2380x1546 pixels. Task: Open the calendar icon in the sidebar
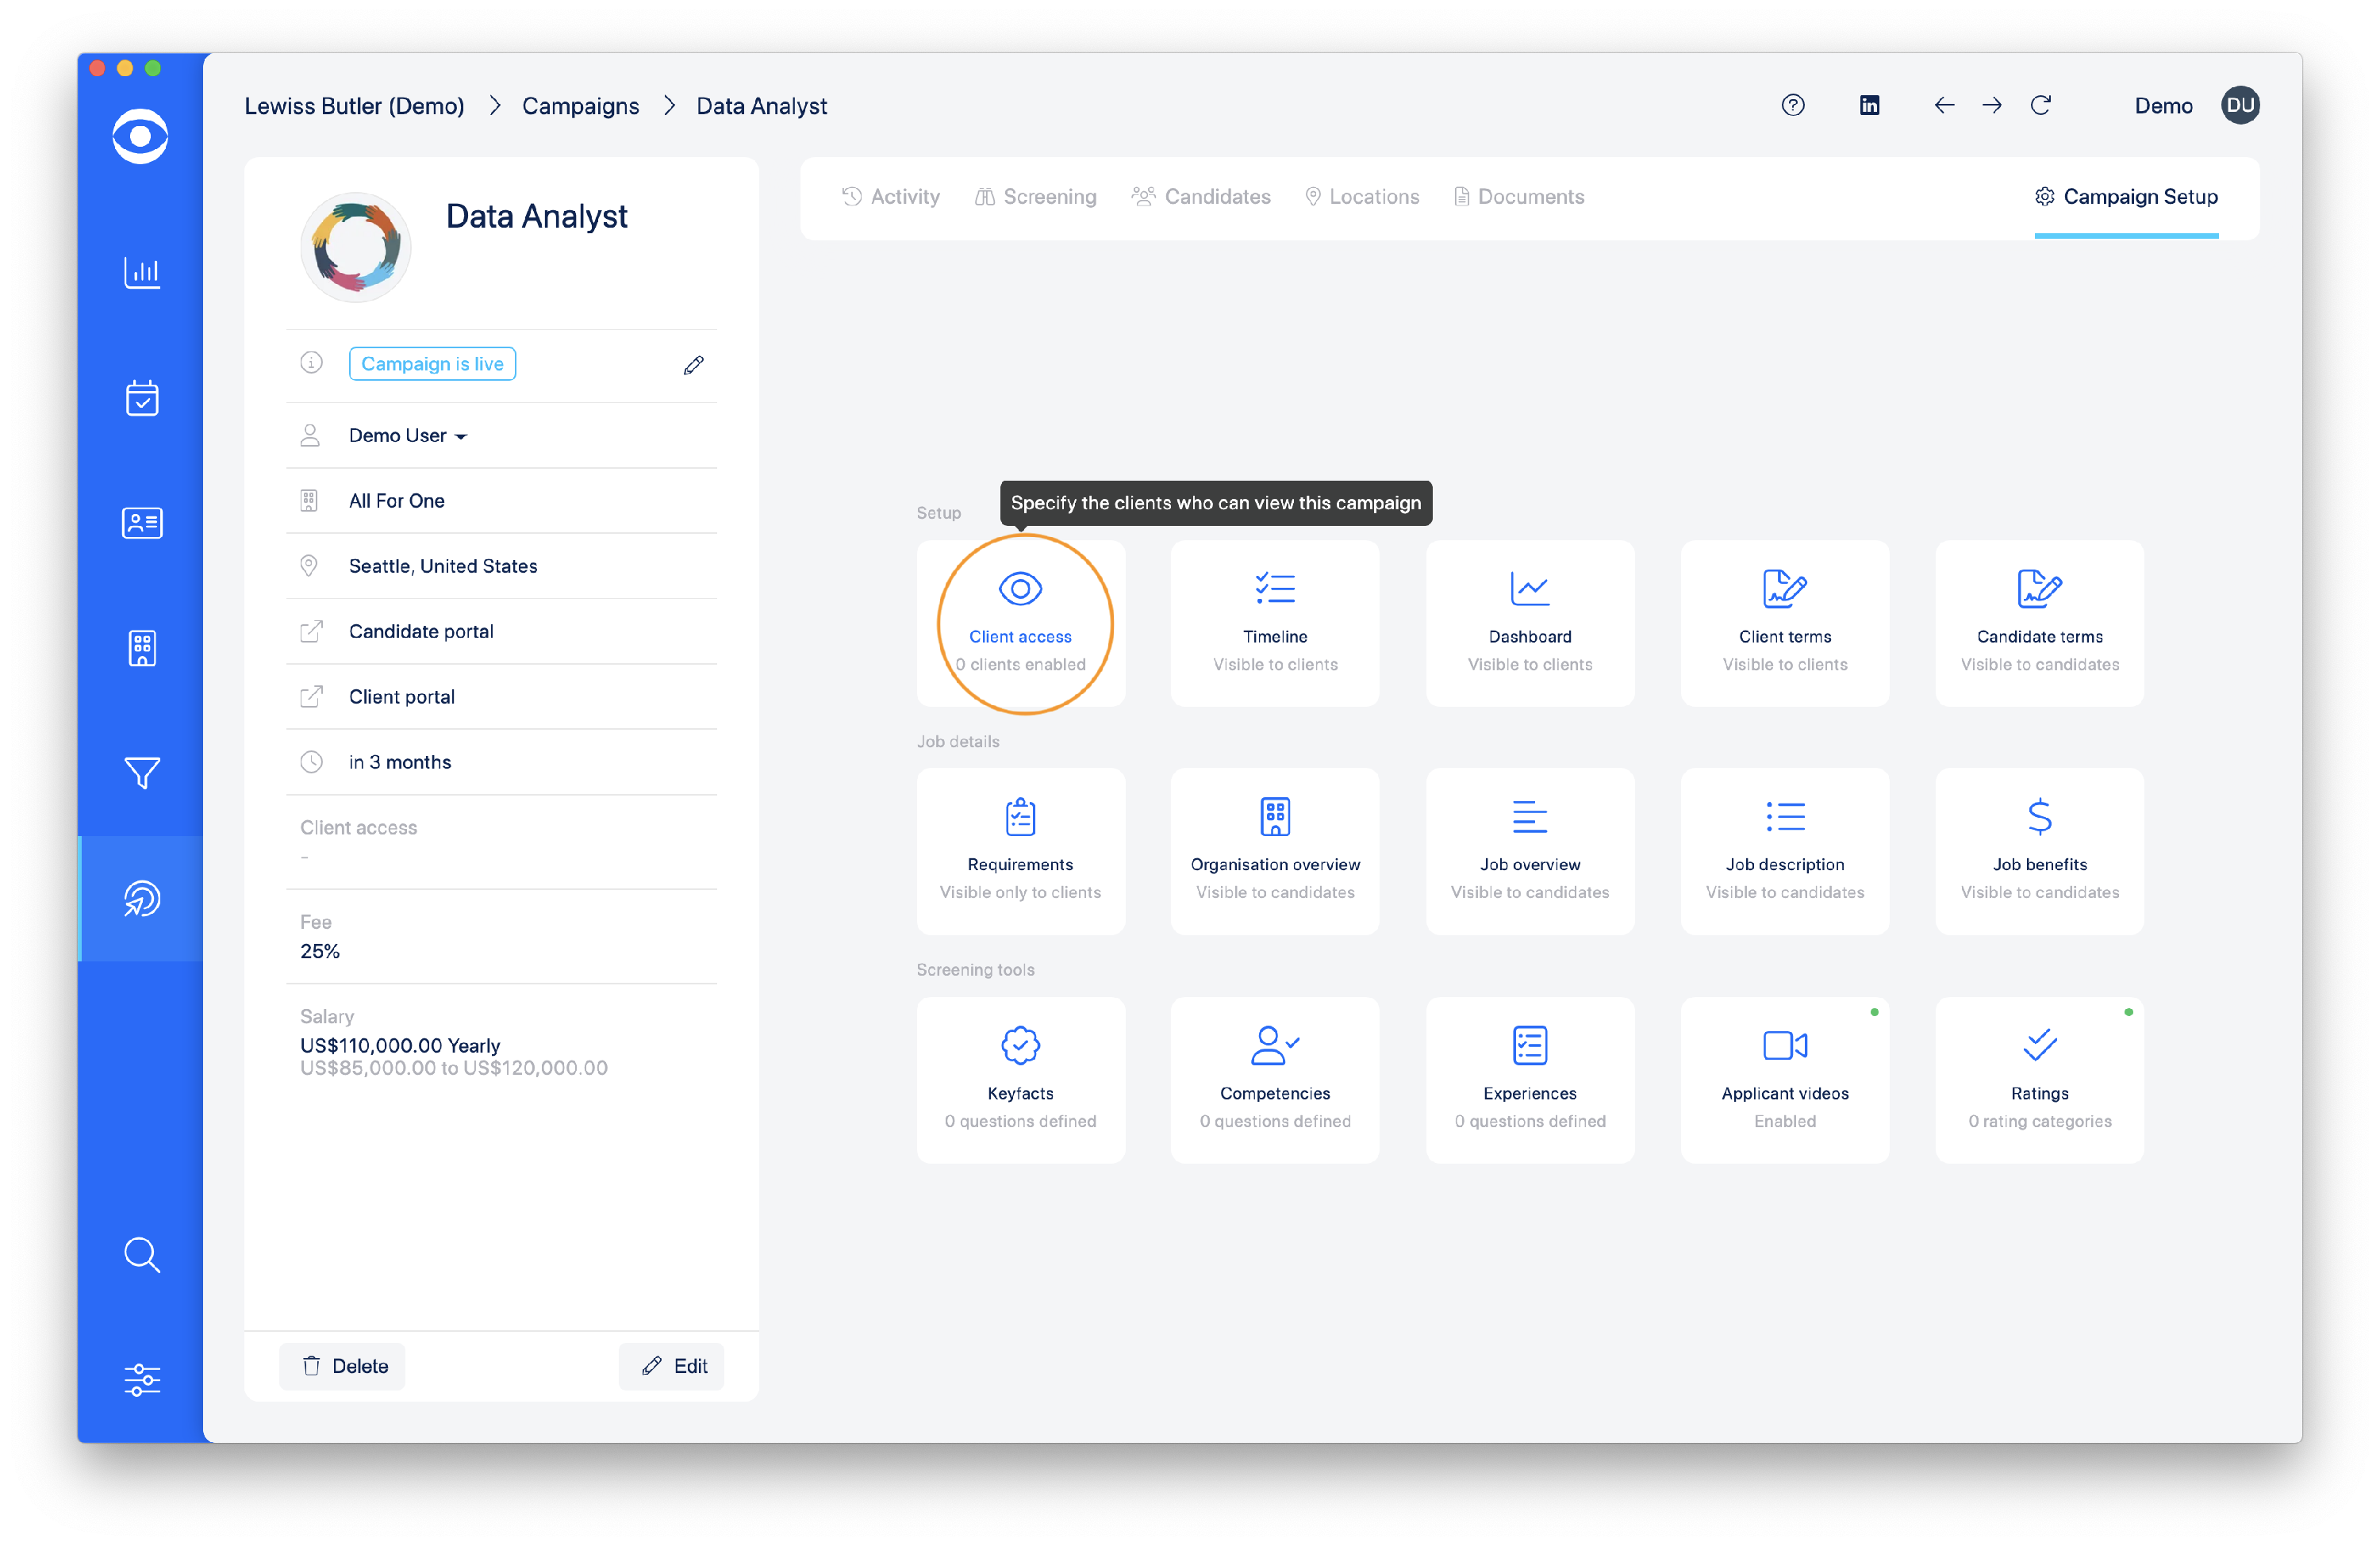(x=141, y=398)
